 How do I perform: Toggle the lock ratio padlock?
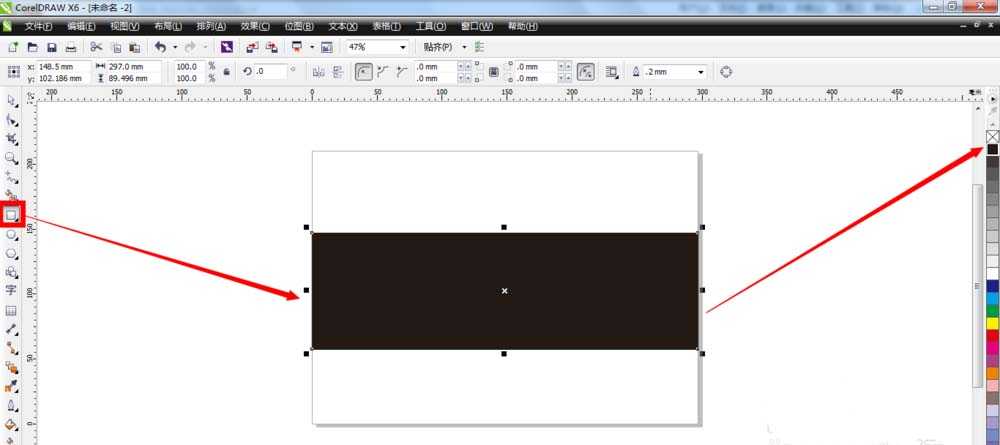(227, 72)
